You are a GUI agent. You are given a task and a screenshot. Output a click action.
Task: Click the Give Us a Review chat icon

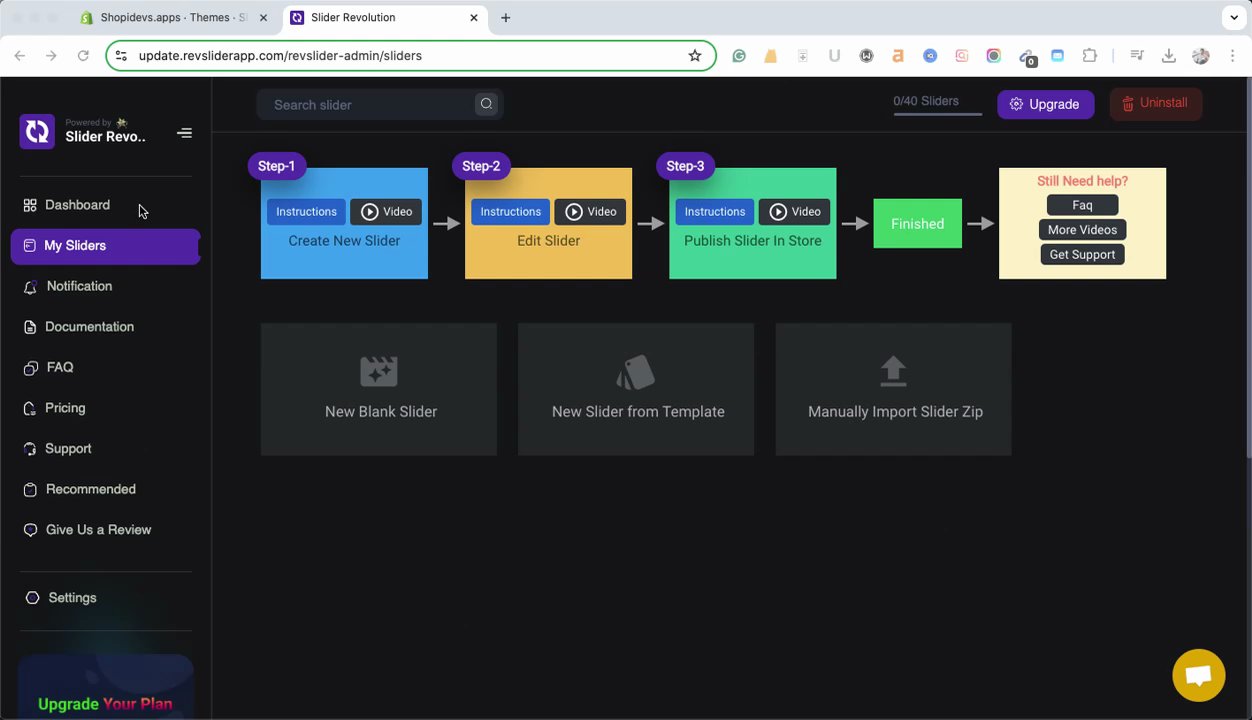[x=30, y=530]
